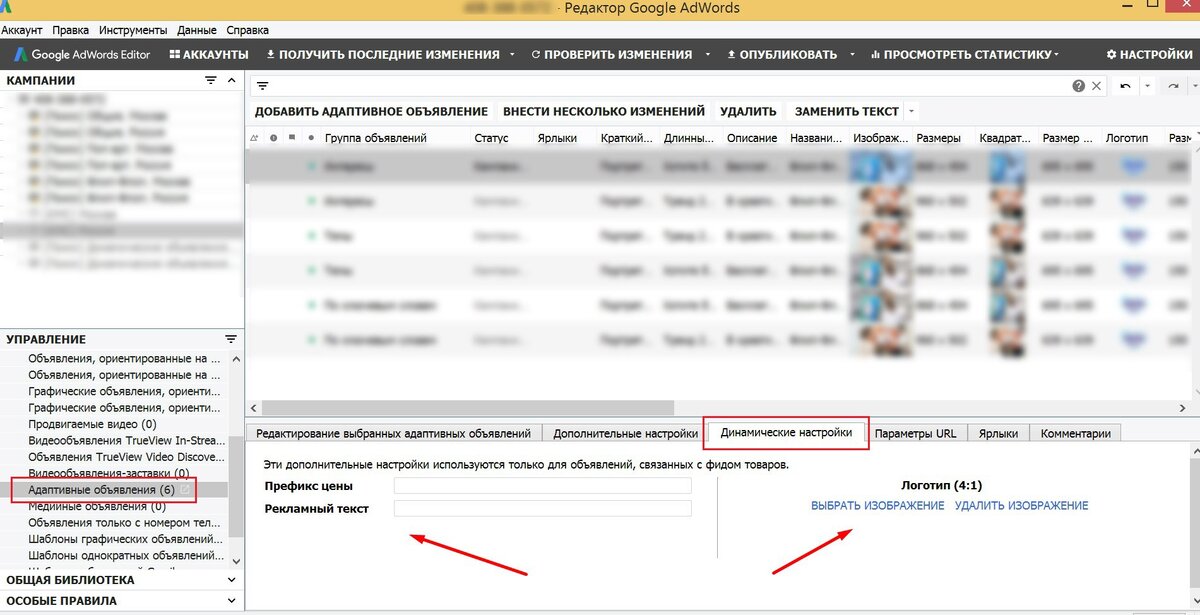Select Видеообъявления TrueView In-Stream item
Screen dimensions: 1200x615
(125, 440)
